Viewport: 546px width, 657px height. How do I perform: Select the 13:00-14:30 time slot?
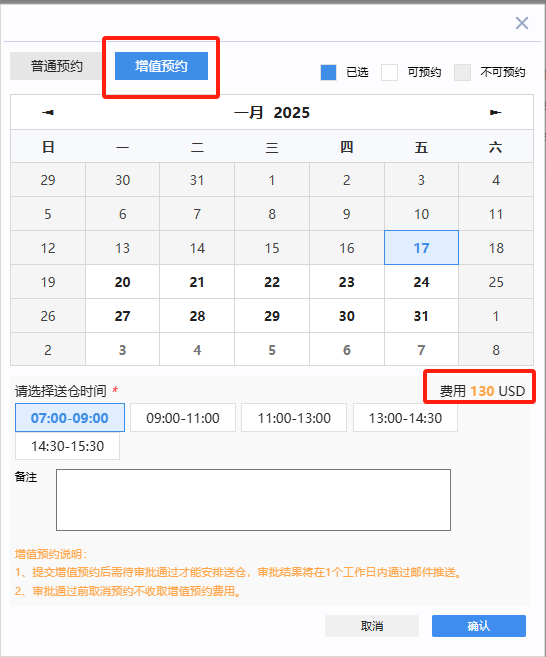tap(405, 418)
